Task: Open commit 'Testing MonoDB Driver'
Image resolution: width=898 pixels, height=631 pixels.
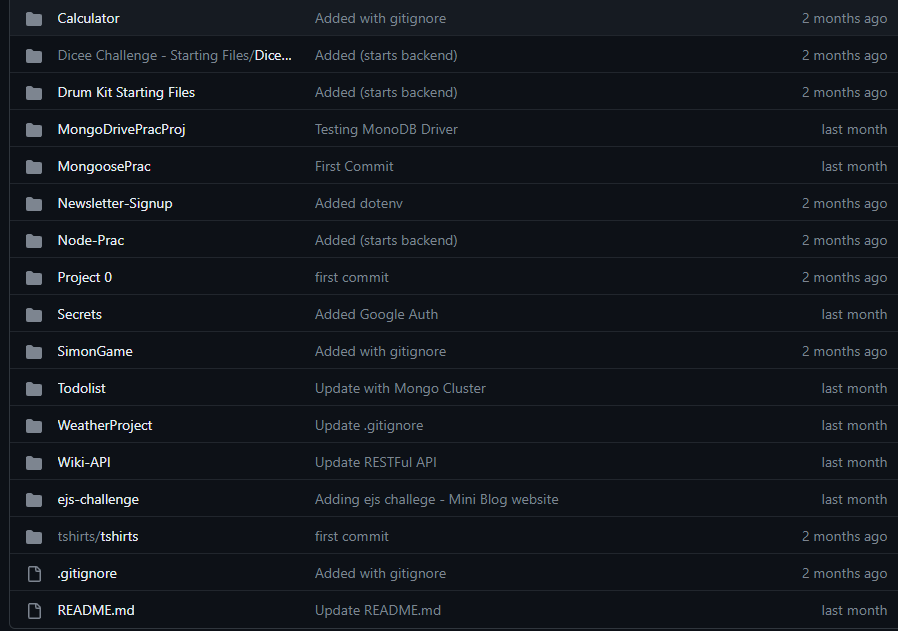Action: [386, 129]
